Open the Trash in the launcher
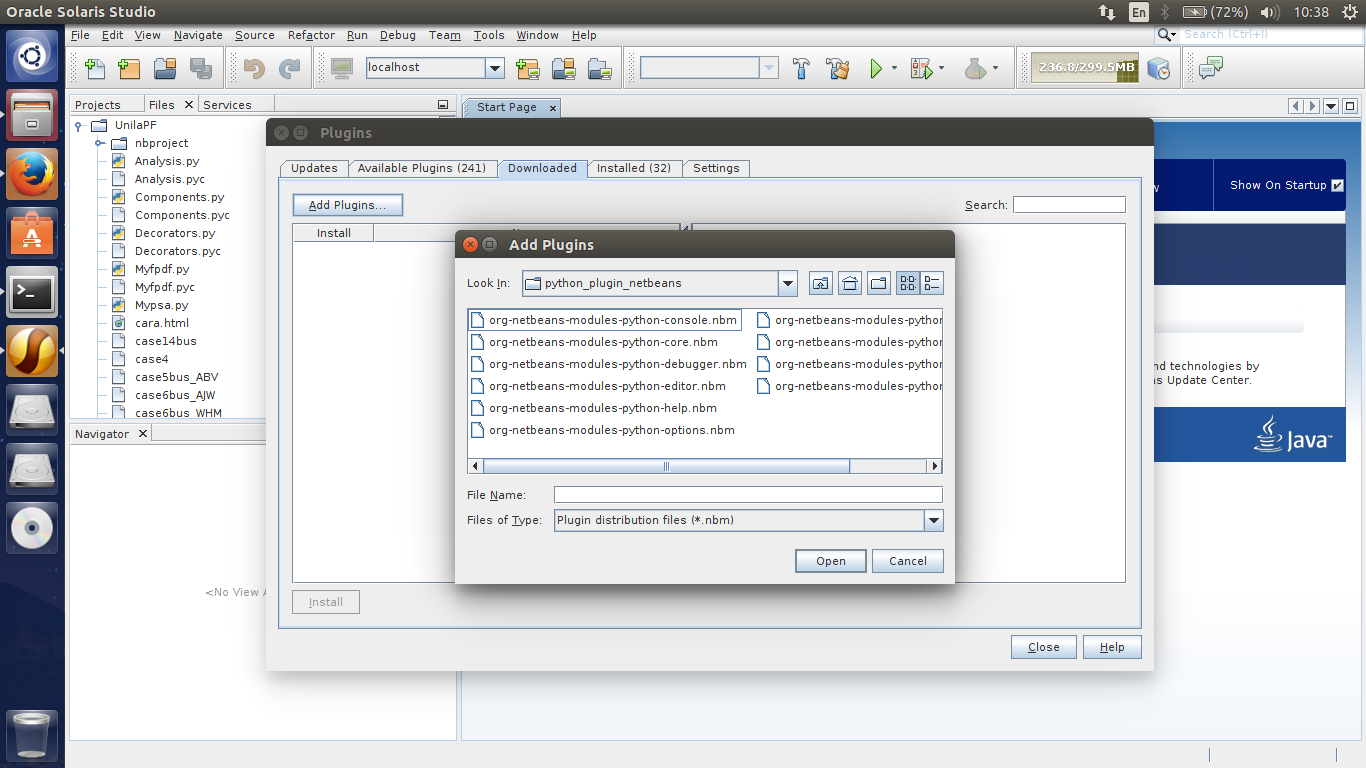Viewport: 1366px width, 768px height. click(32, 736)
